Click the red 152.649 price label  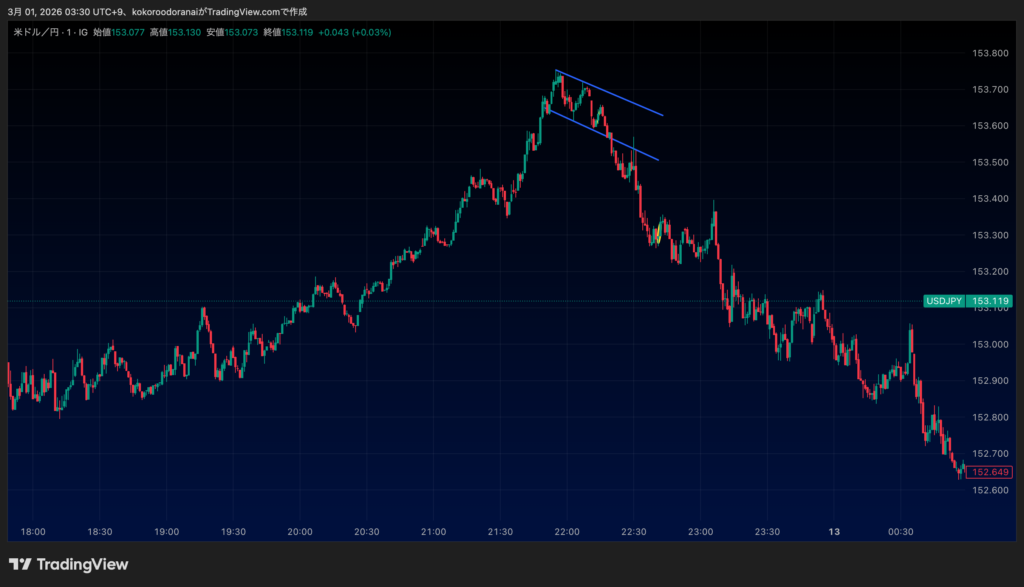[990, 472]
